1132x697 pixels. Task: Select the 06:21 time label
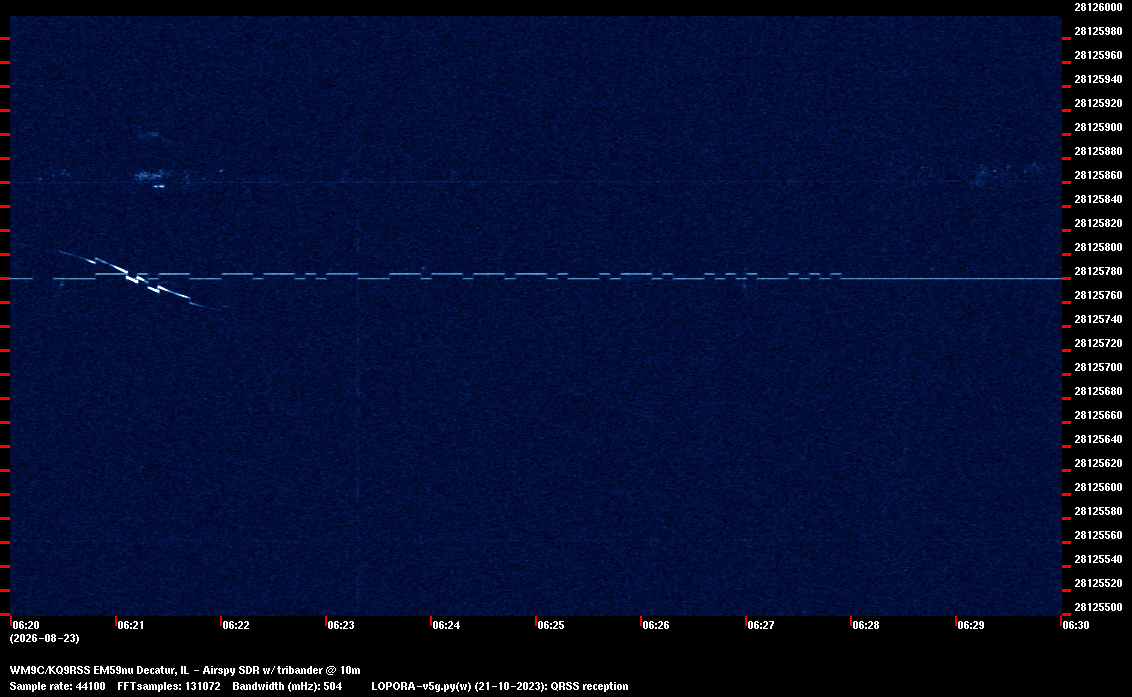coord(131,625)
